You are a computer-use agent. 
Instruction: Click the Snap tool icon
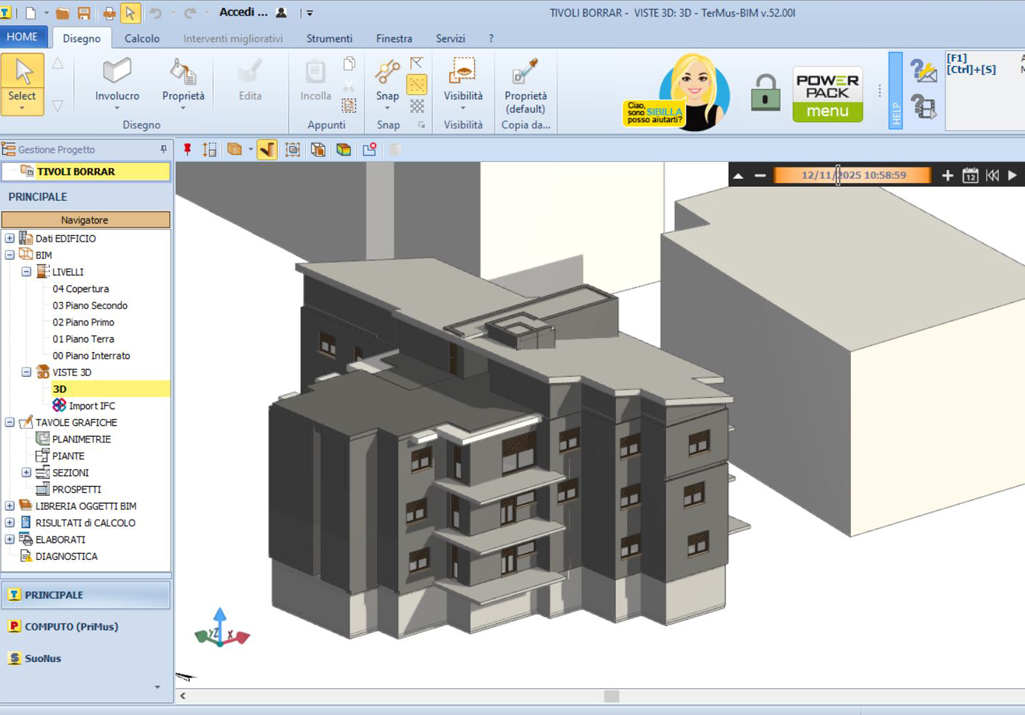[x=387, y=72]
